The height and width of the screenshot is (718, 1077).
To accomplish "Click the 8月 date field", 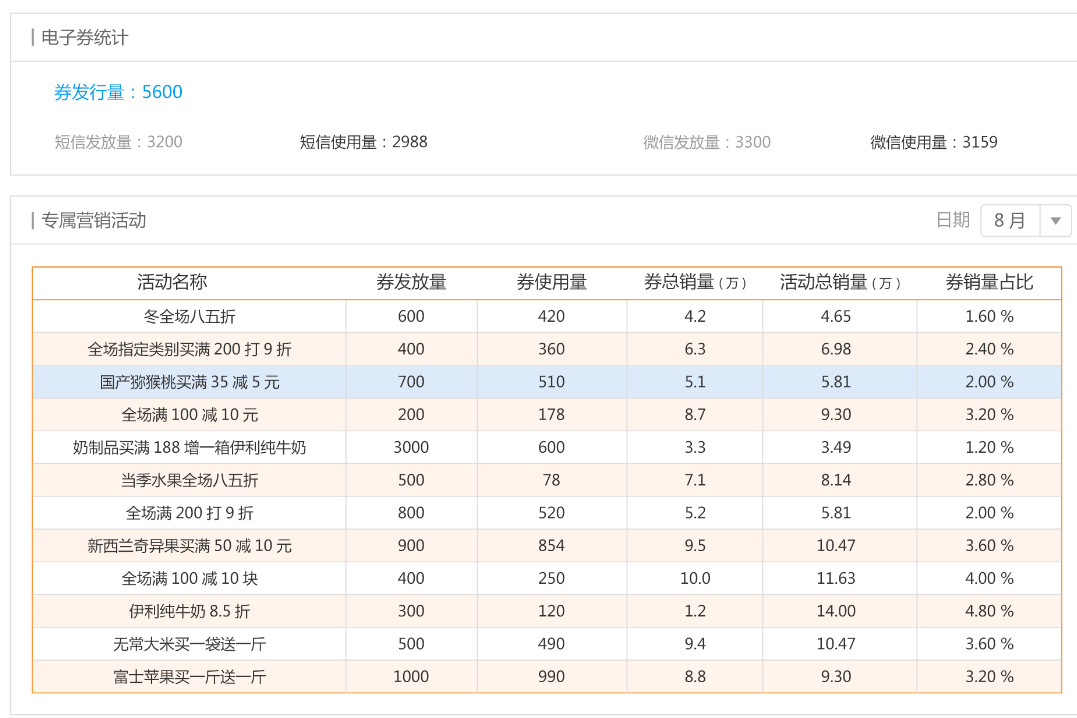I will [1010, 221].
